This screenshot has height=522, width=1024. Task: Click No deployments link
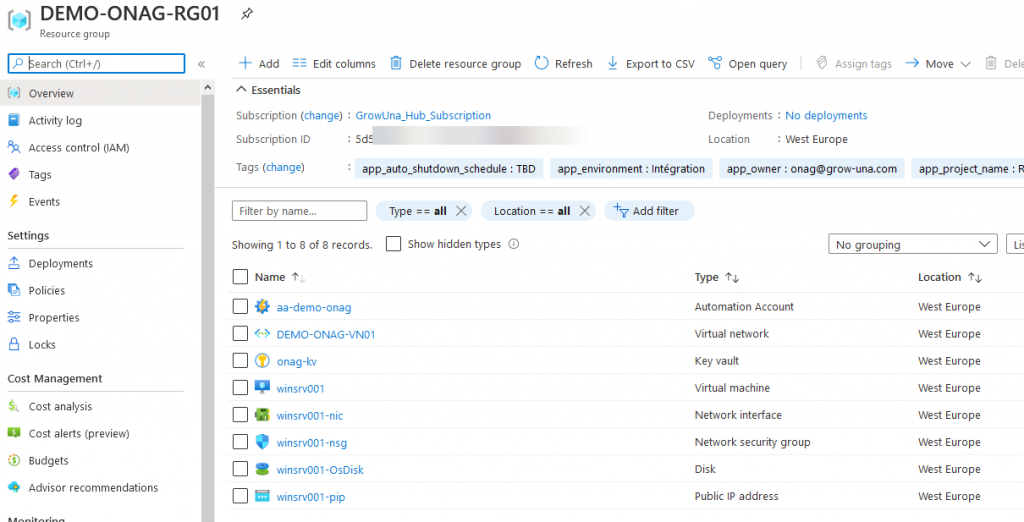click(x=826, y=116)
